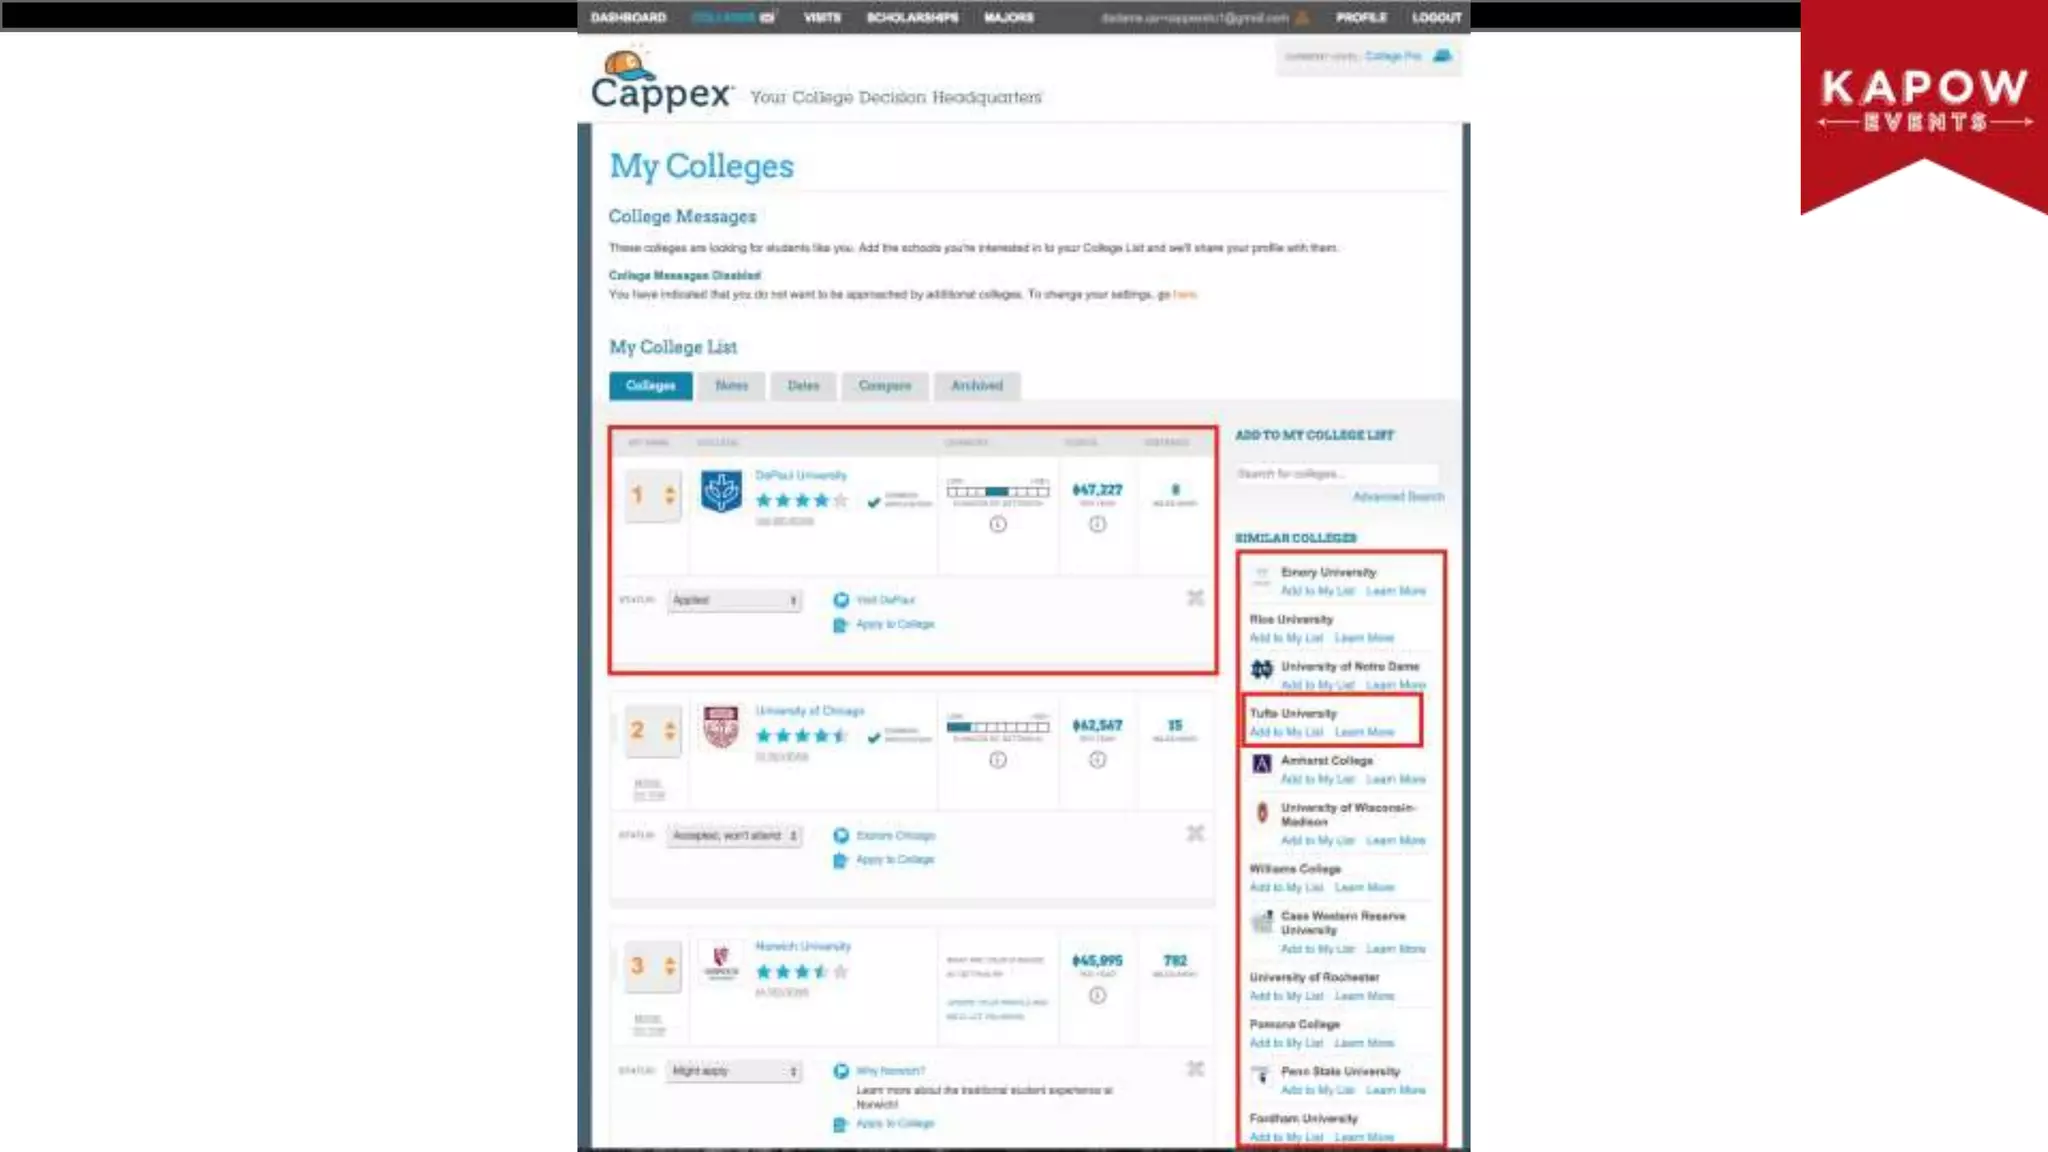2048x1152 pixels.
Task: Adjust DePaul rank number 1 stepper
Action: pyautogui.click(x=670, y=495)
